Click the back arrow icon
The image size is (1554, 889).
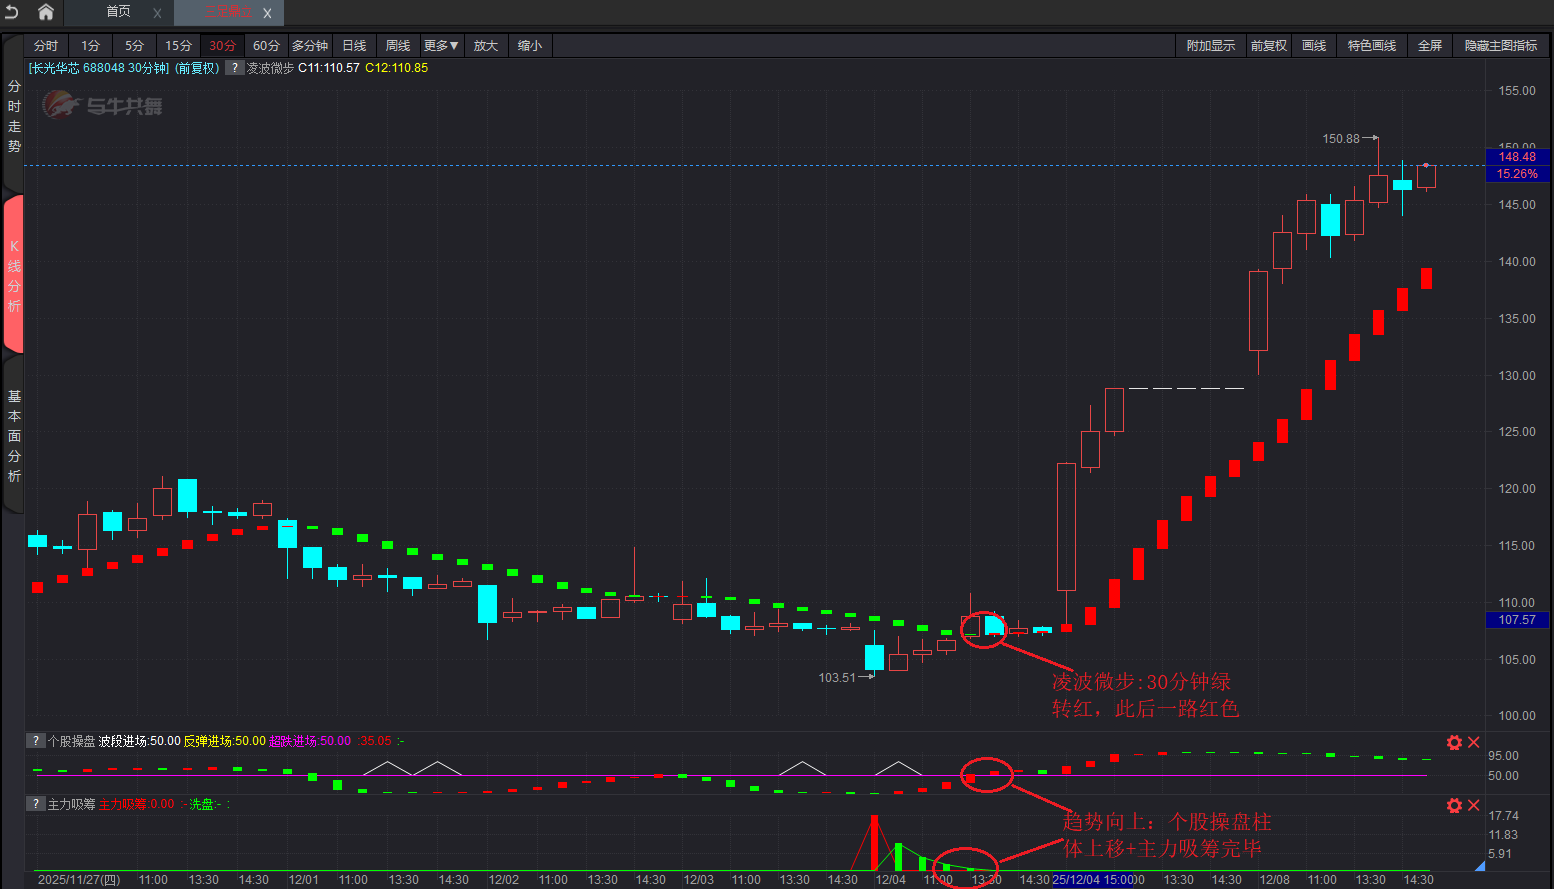point(12,12)
